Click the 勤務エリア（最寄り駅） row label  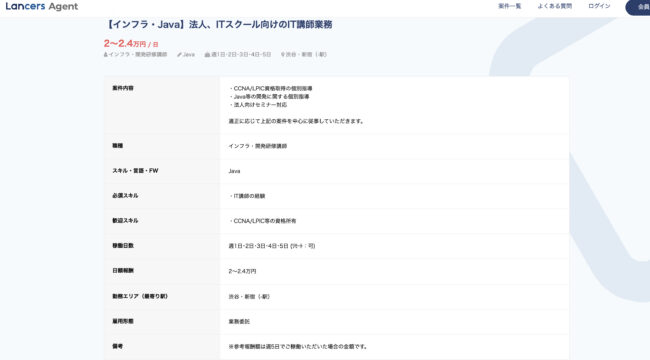140,296
